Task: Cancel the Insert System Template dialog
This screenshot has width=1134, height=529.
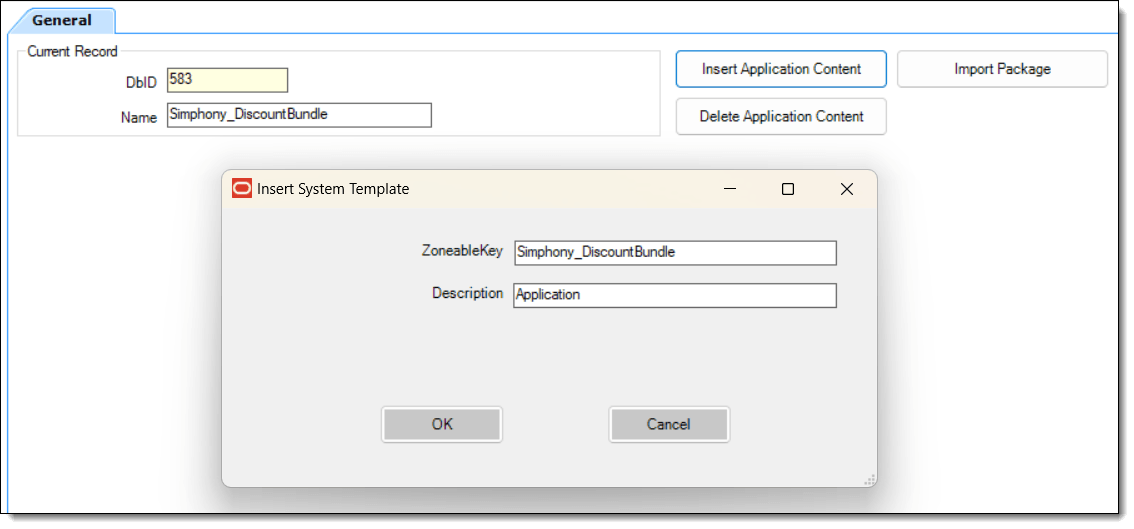Action: (669, 424)
